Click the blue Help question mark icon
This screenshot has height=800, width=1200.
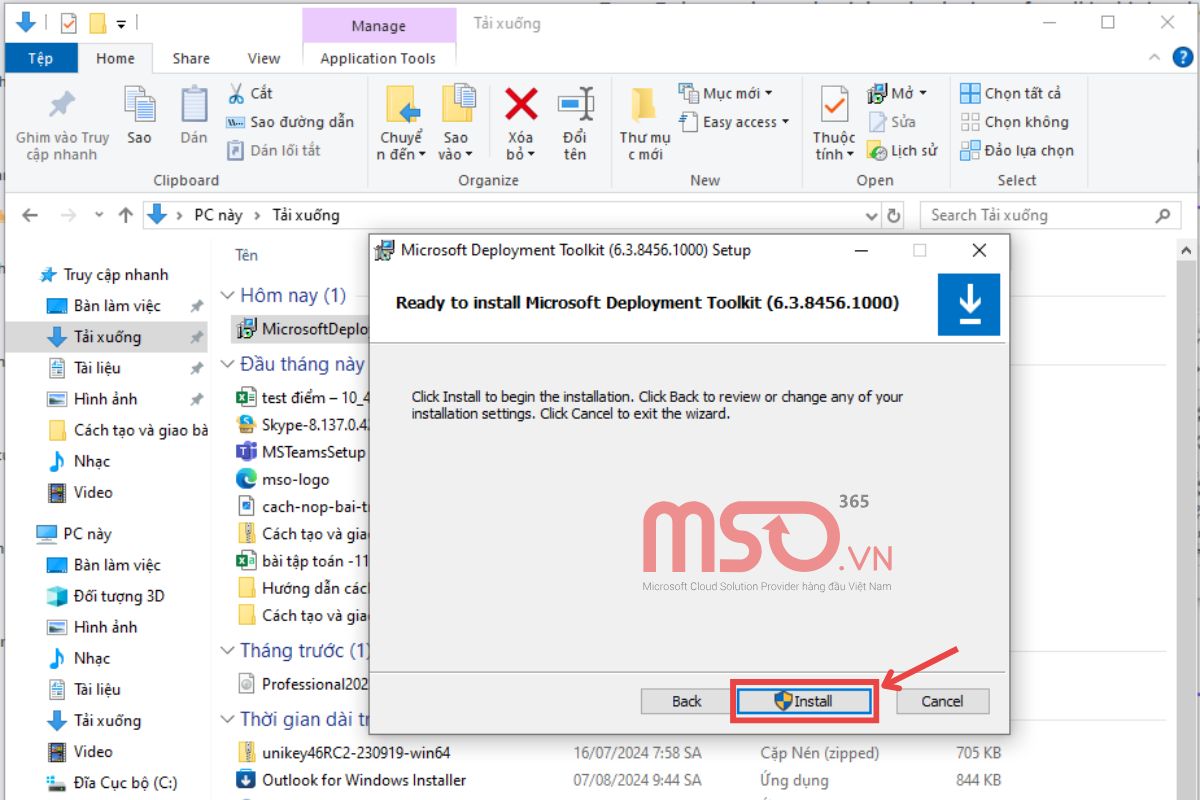[x=1181, y=57]
